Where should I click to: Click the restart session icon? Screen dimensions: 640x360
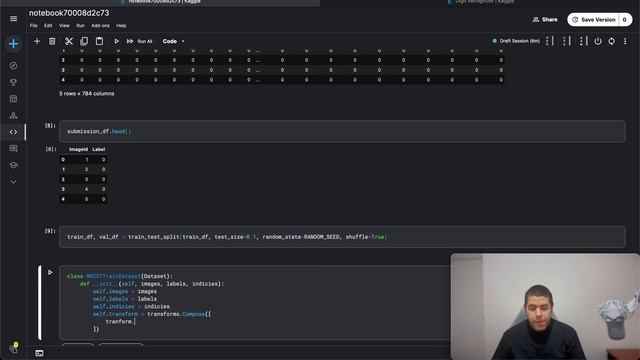611,41
